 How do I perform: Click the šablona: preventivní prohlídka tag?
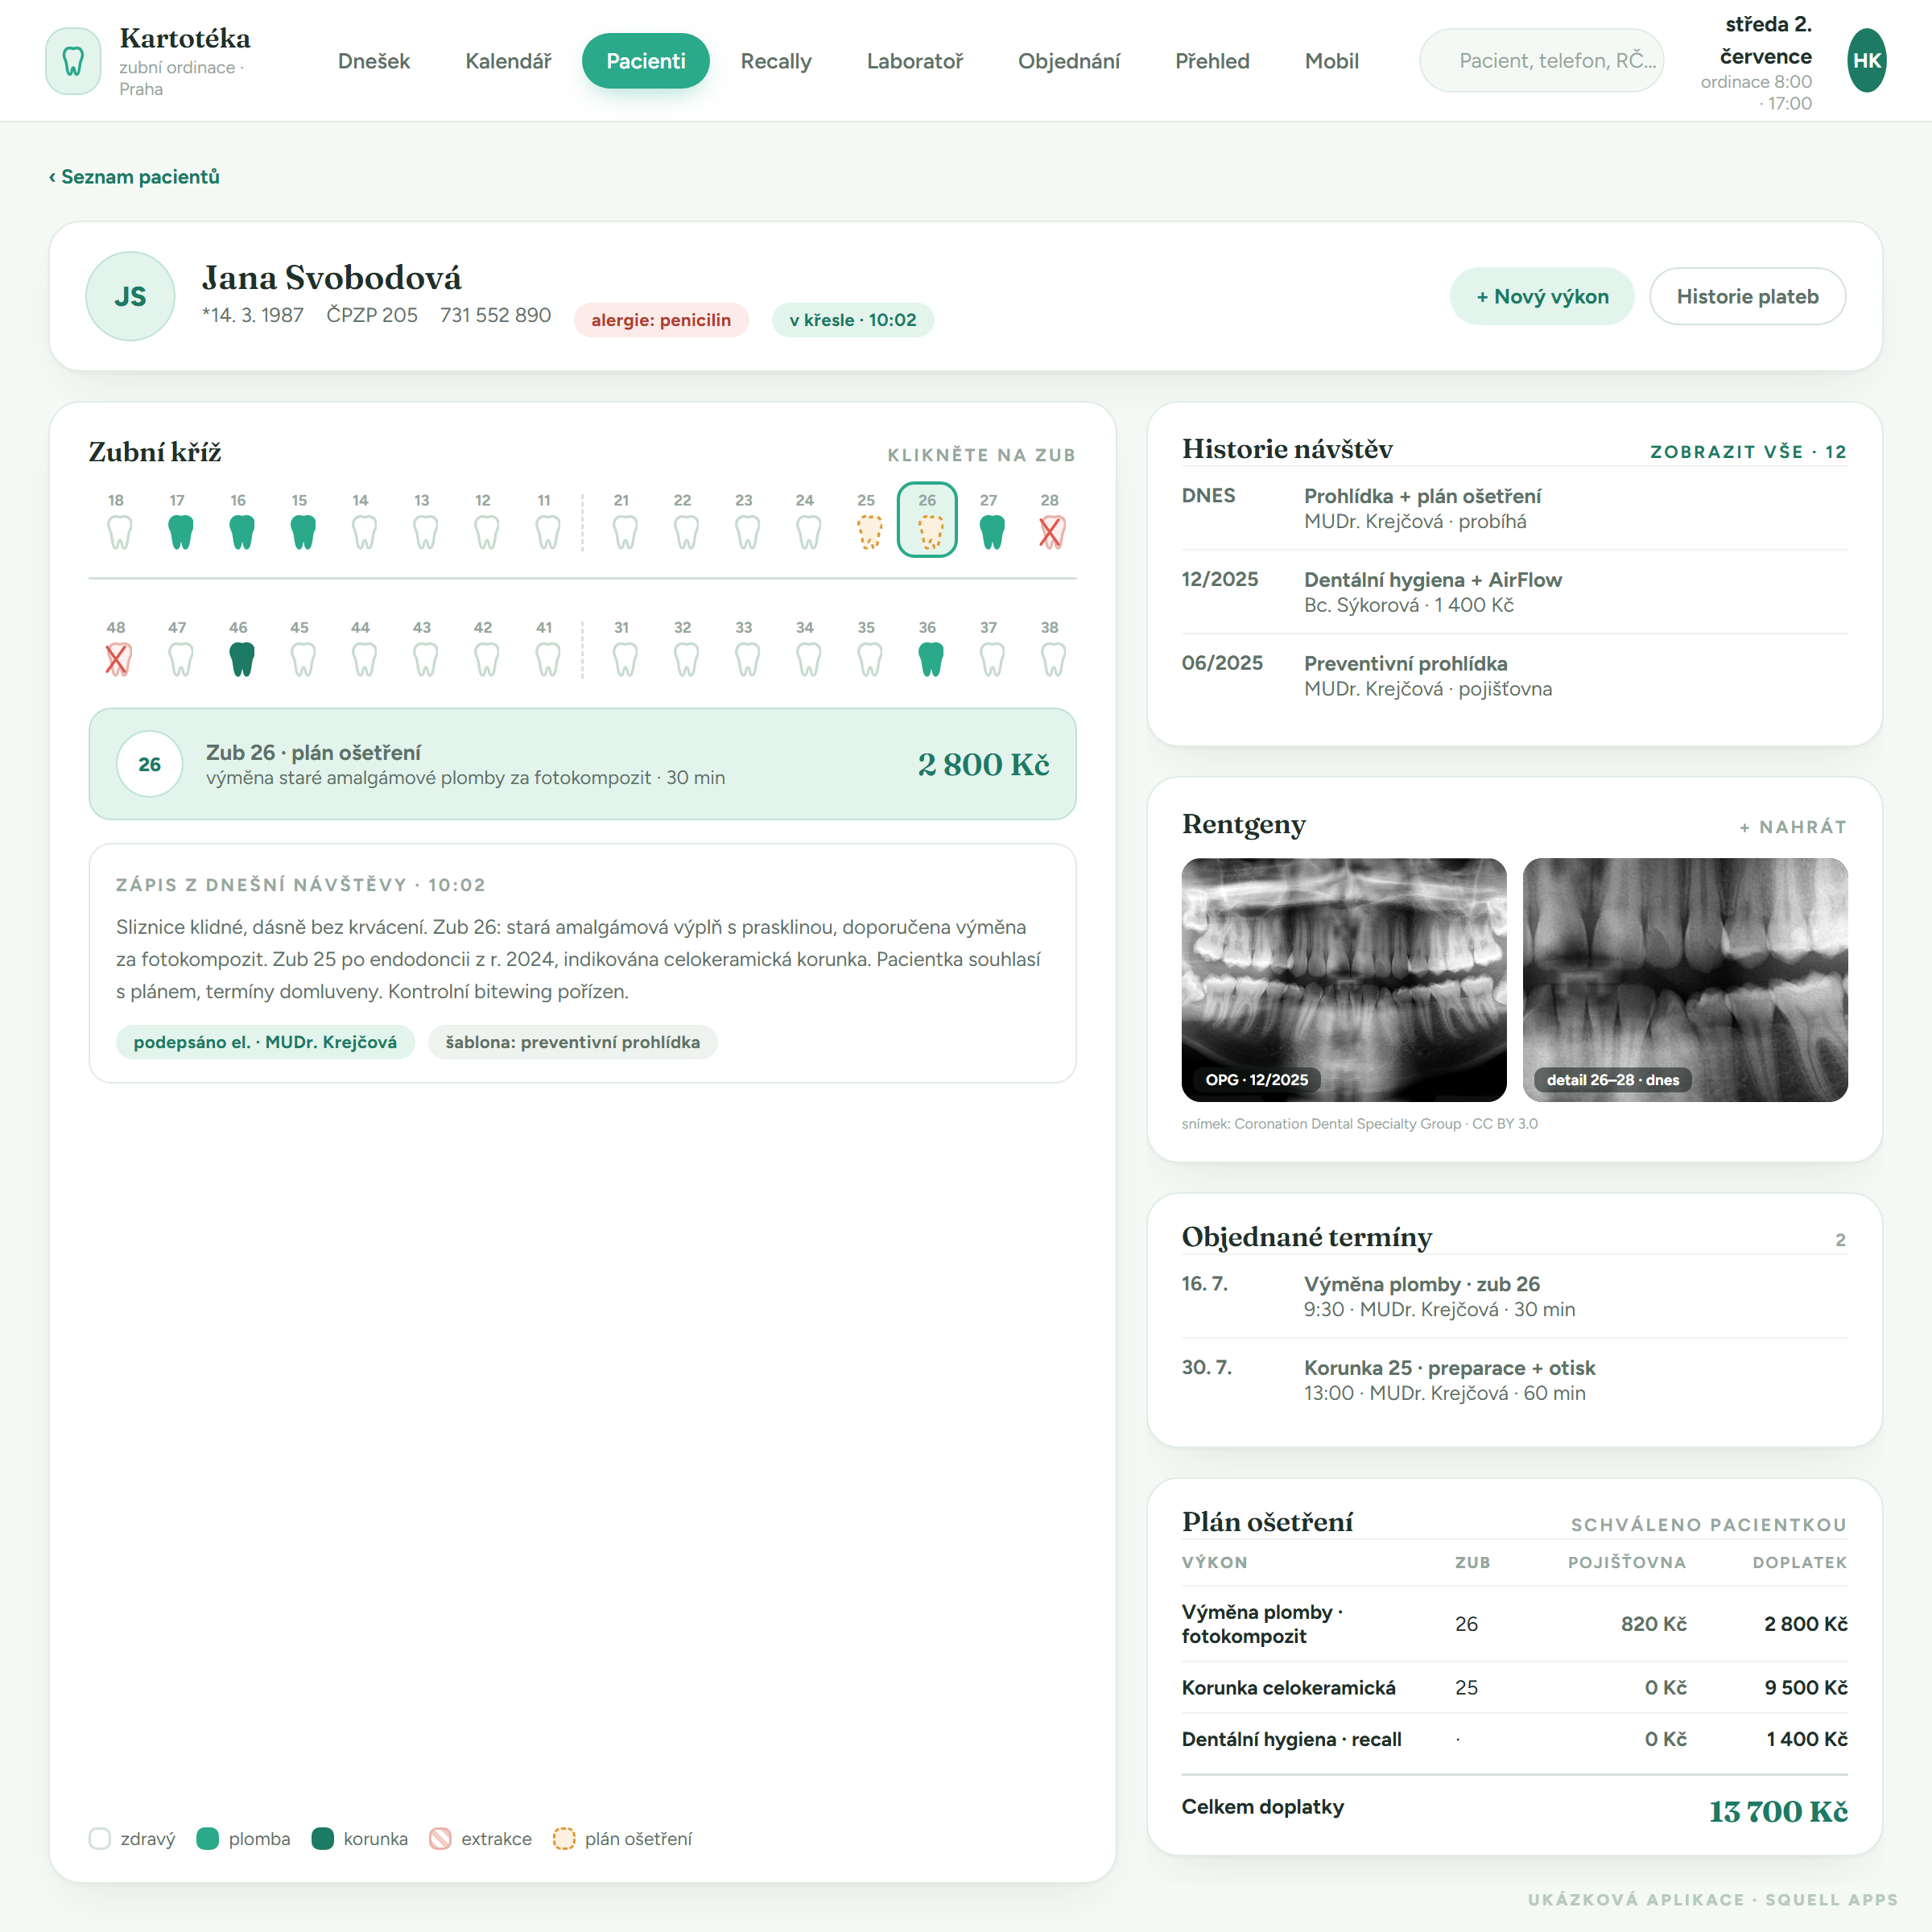pos(572,1042)
